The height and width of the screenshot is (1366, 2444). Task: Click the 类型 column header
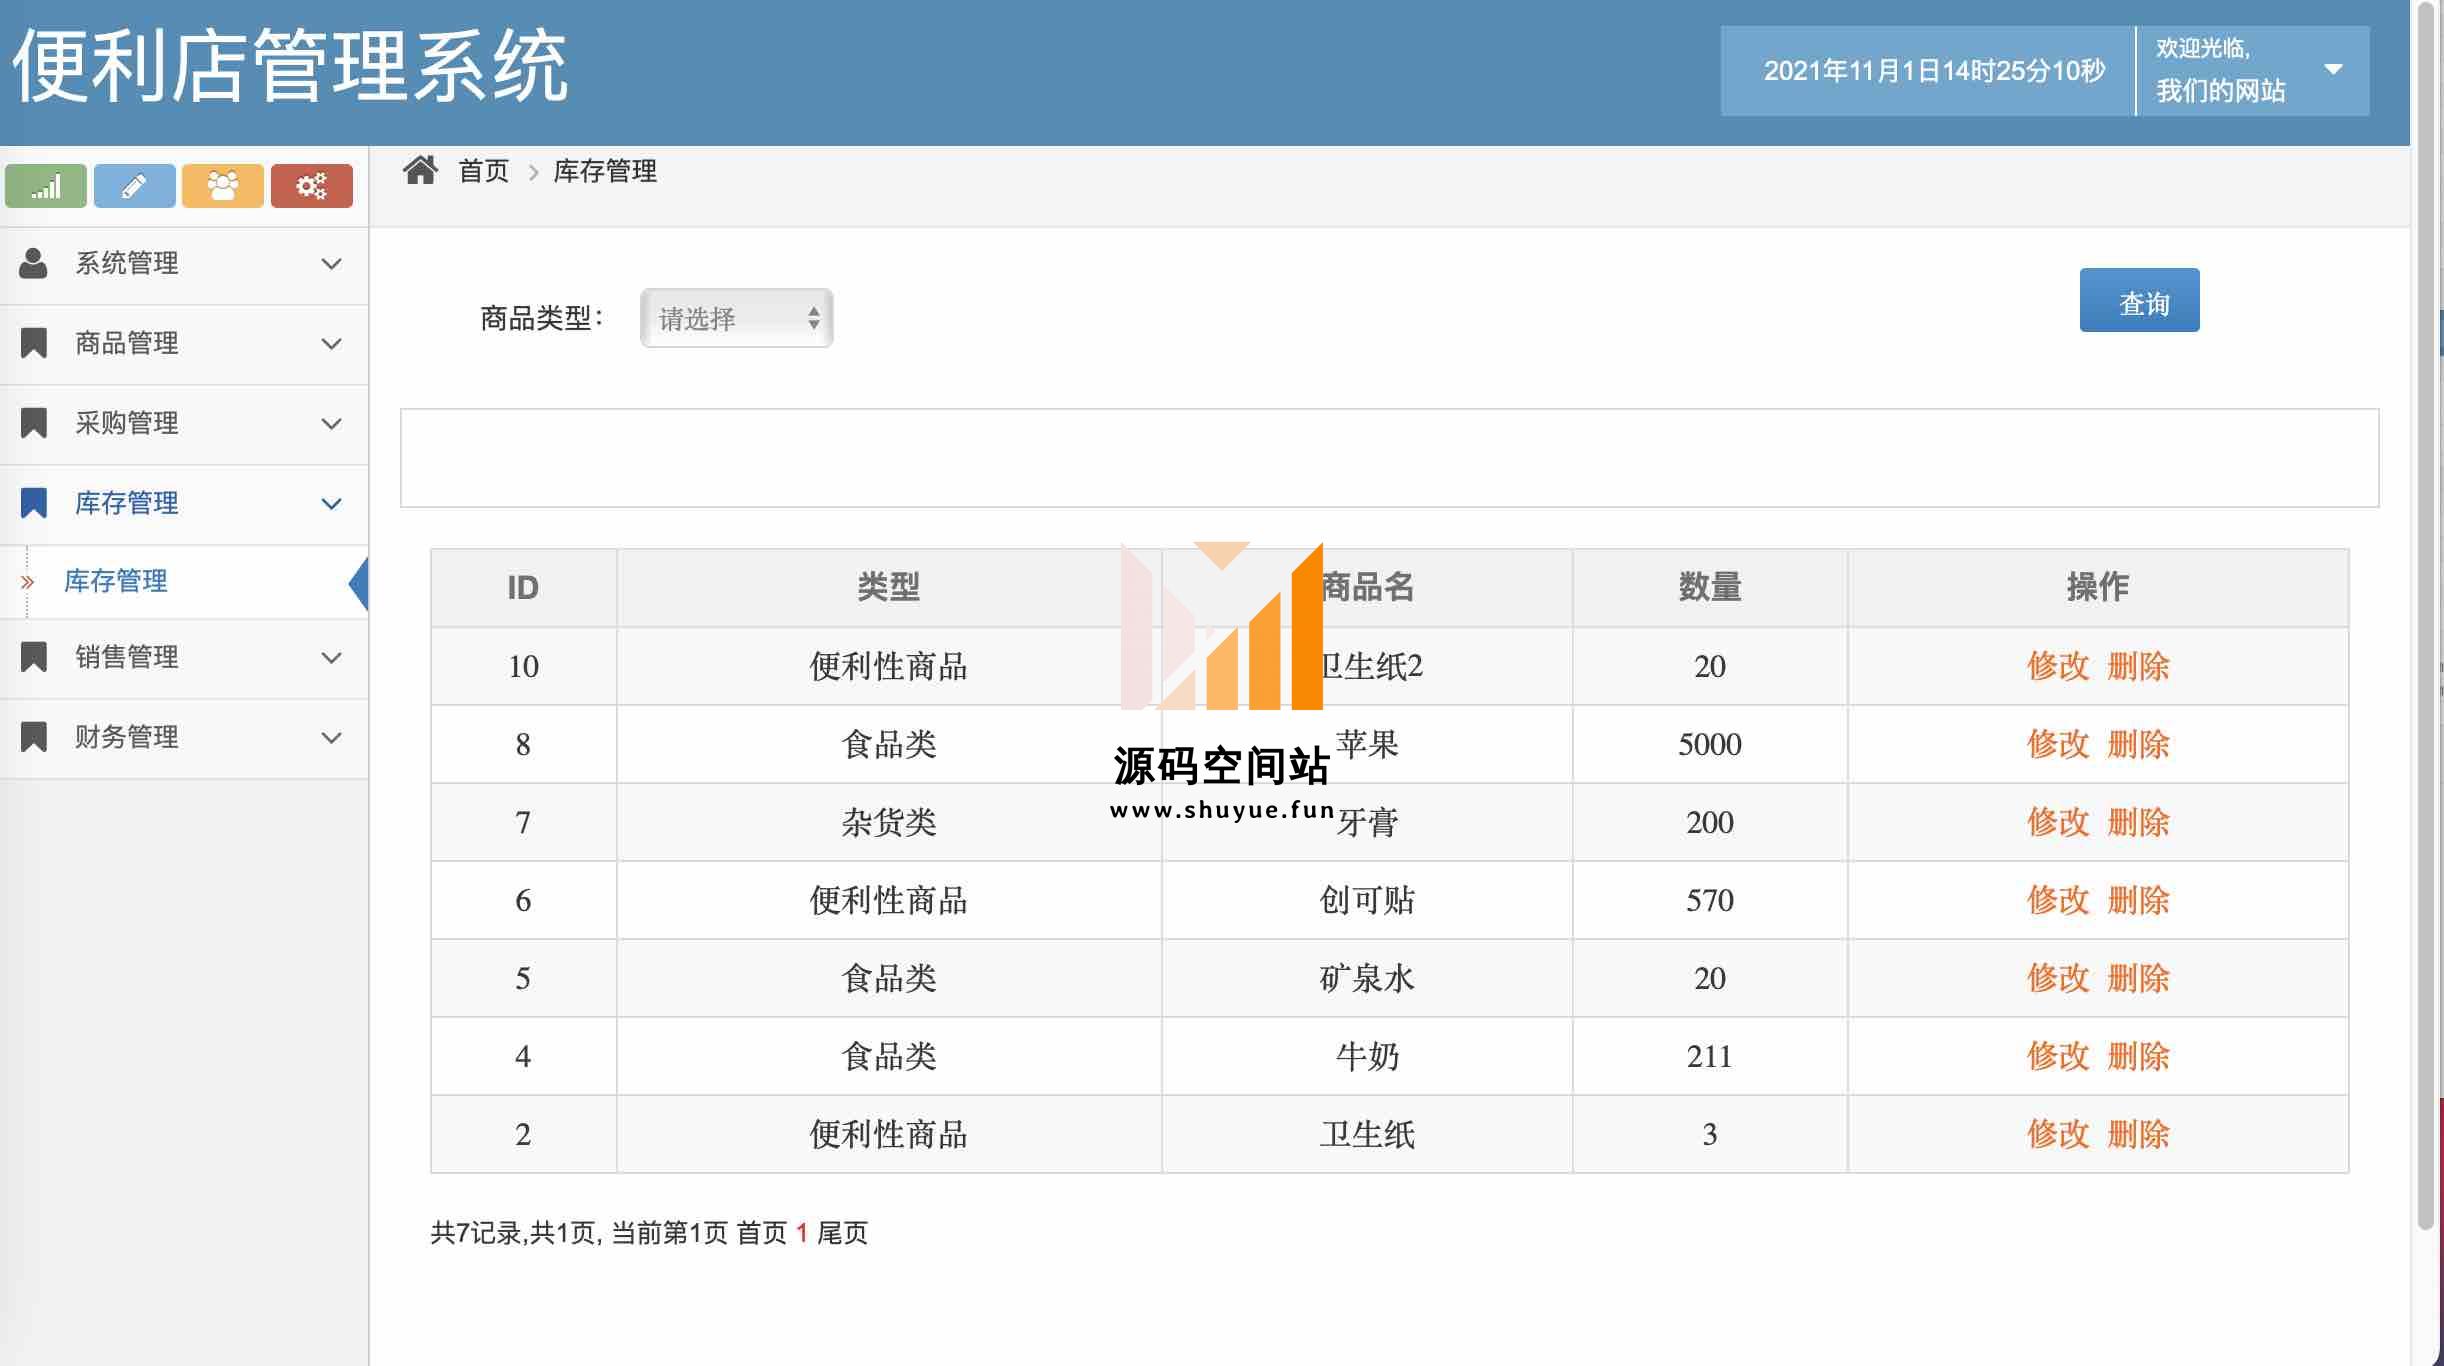coord(889,588)
